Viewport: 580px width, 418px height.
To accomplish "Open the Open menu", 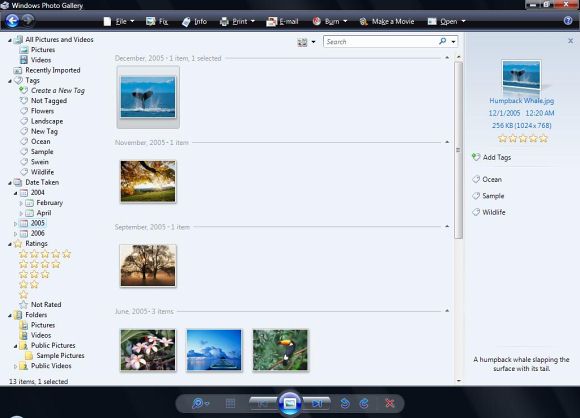I will pos(446,21).
